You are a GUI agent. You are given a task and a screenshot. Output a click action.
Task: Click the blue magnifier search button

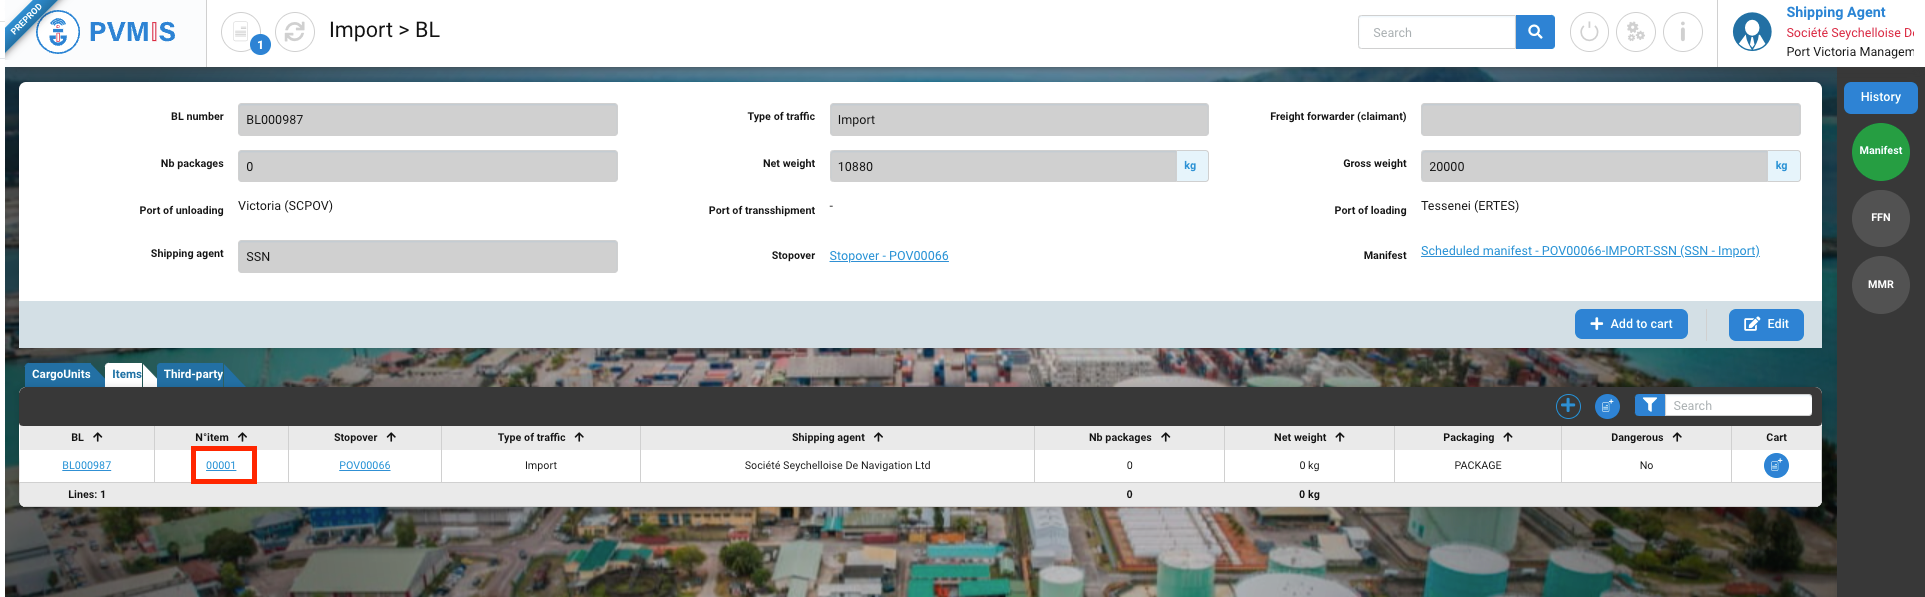pos(1535,32)
